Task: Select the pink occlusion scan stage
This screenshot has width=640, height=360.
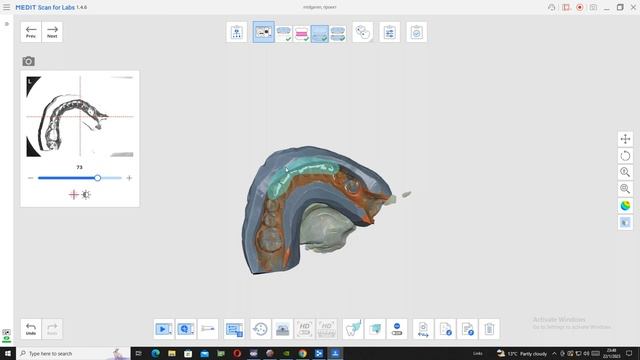Action: (x=302, y=33)
